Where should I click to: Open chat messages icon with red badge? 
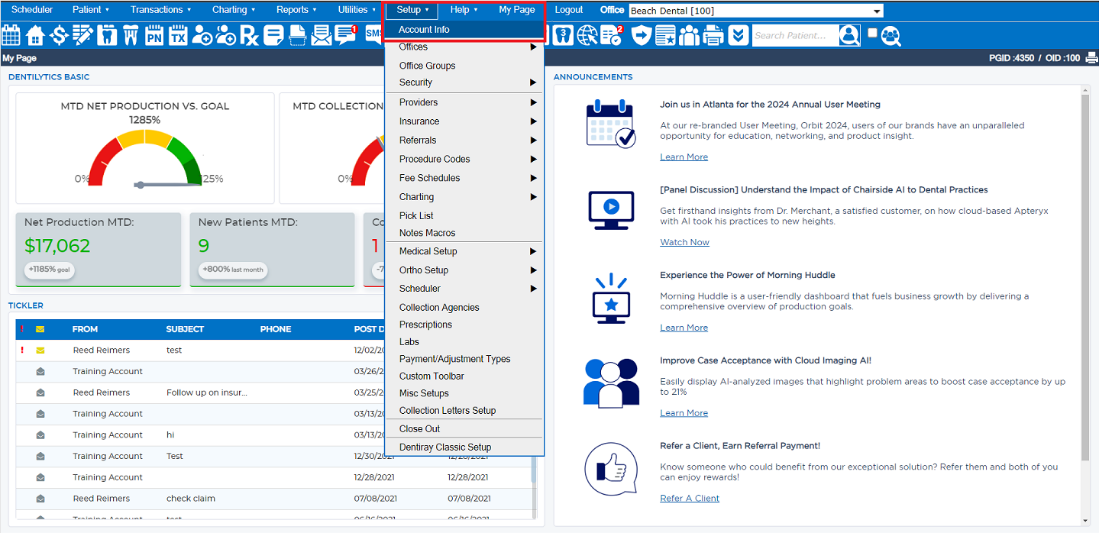click(346, 34)
